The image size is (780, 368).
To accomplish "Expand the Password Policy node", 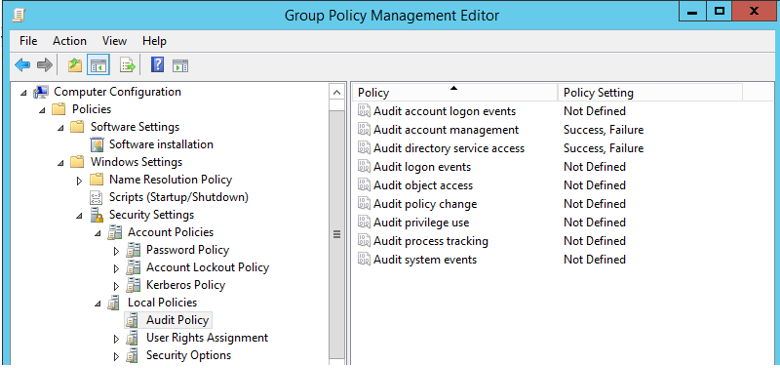I will (x=117, y=251).
